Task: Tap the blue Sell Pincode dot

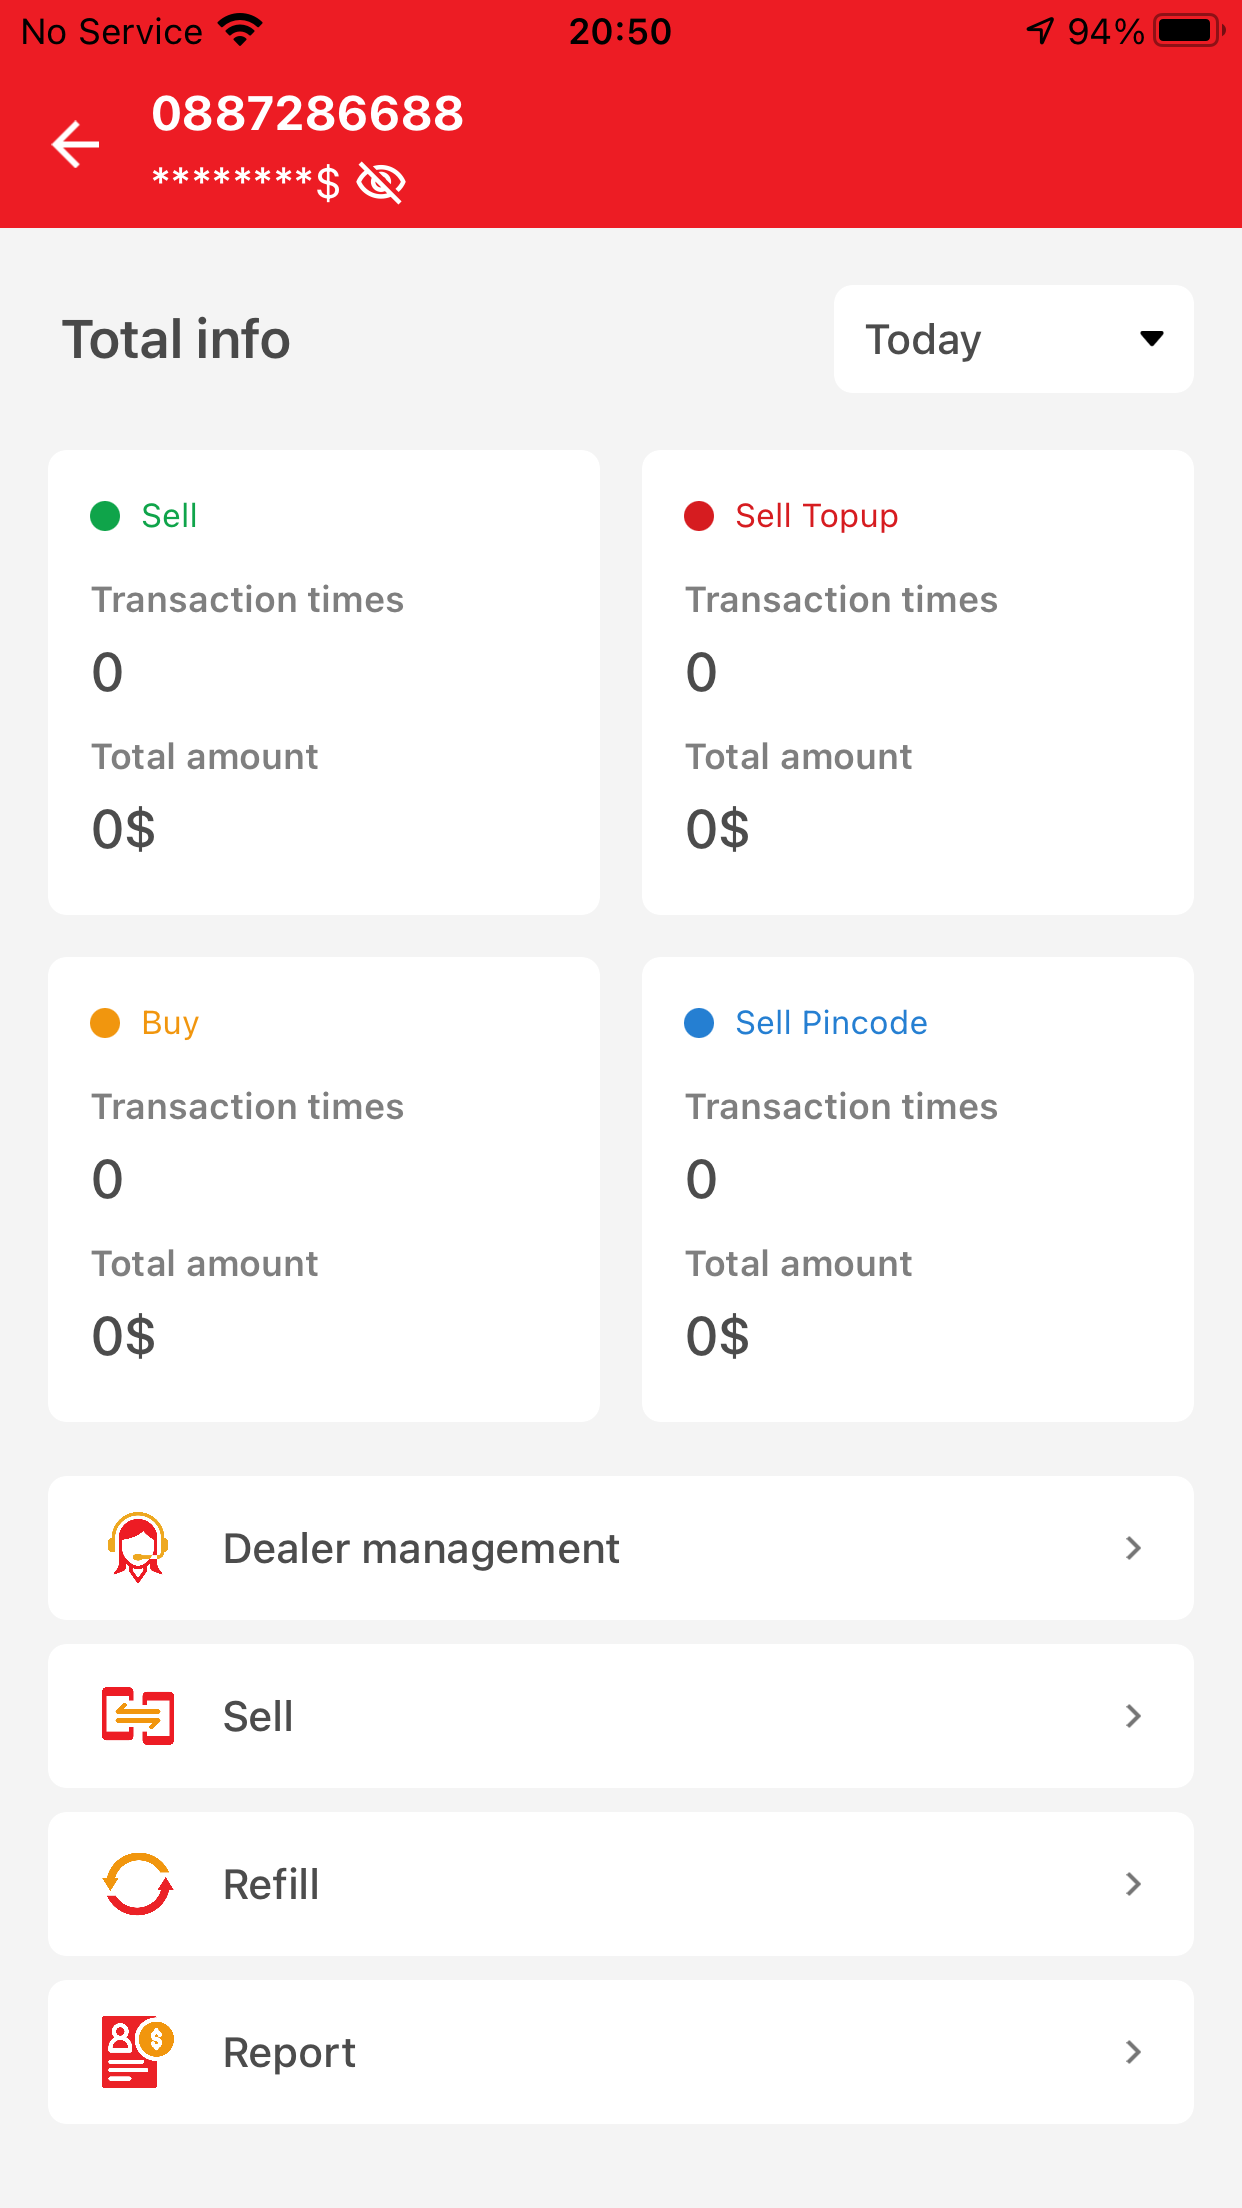Action: click(699, 1023)
